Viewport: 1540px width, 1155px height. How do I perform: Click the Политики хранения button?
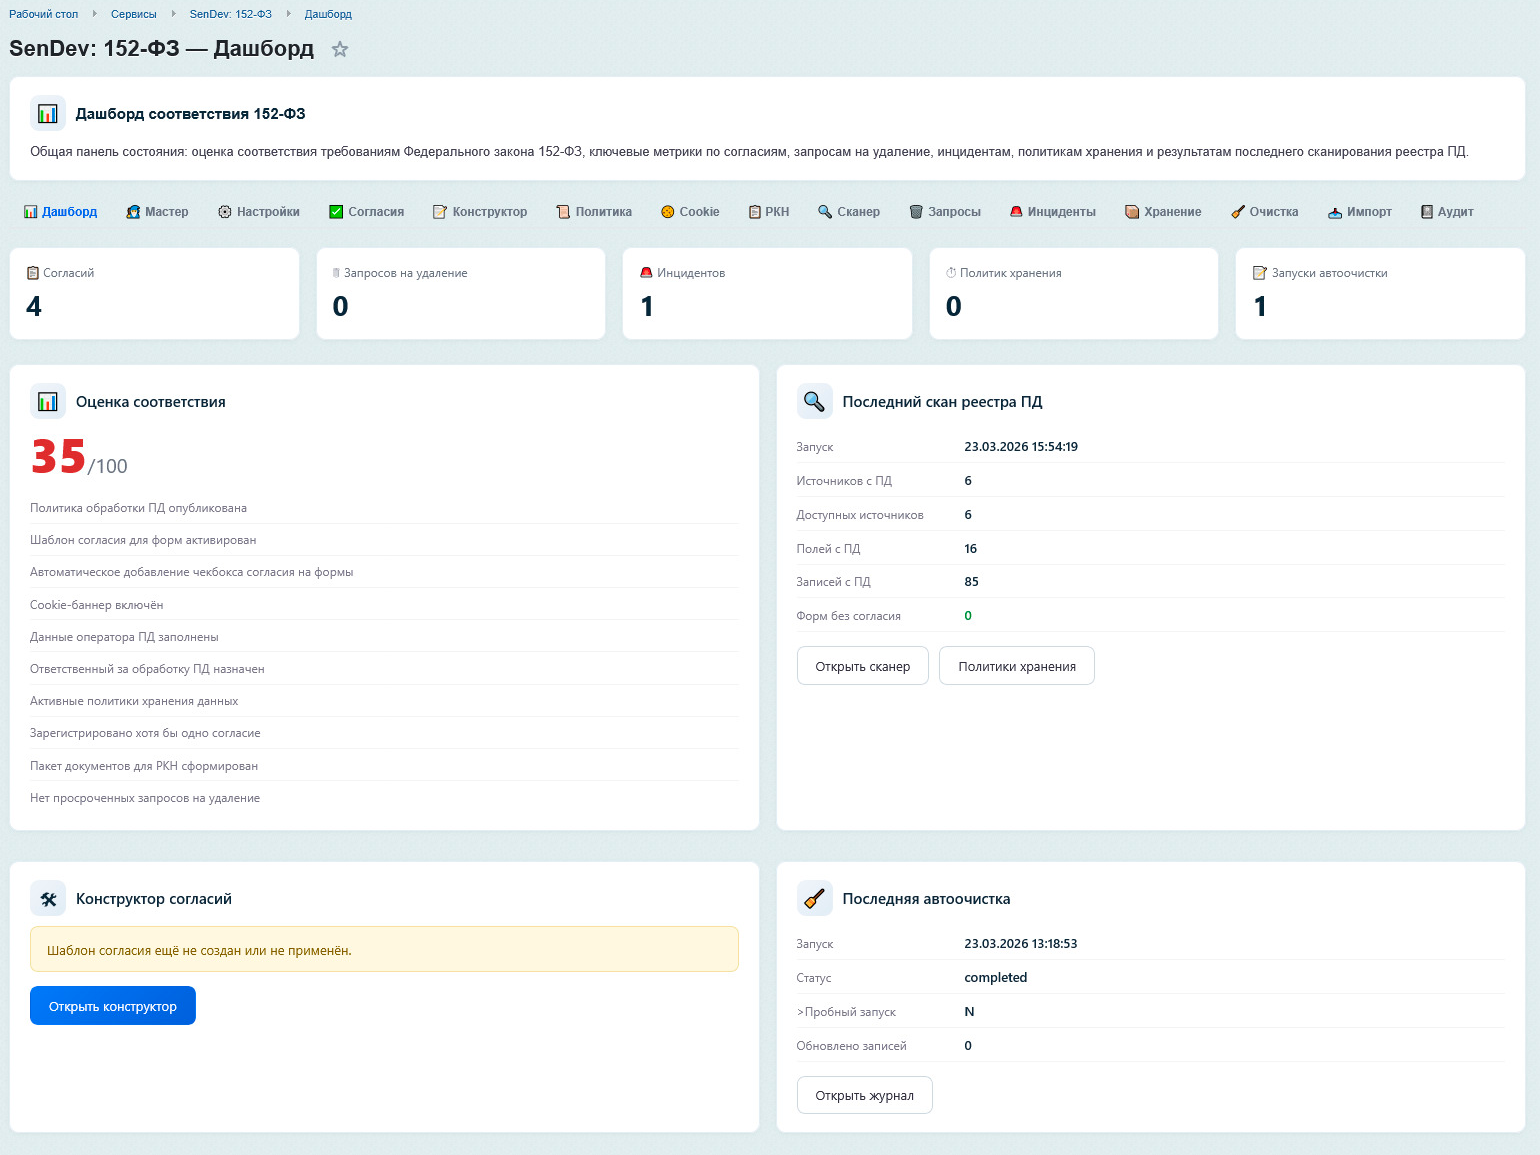click(x=1016, y=666)
